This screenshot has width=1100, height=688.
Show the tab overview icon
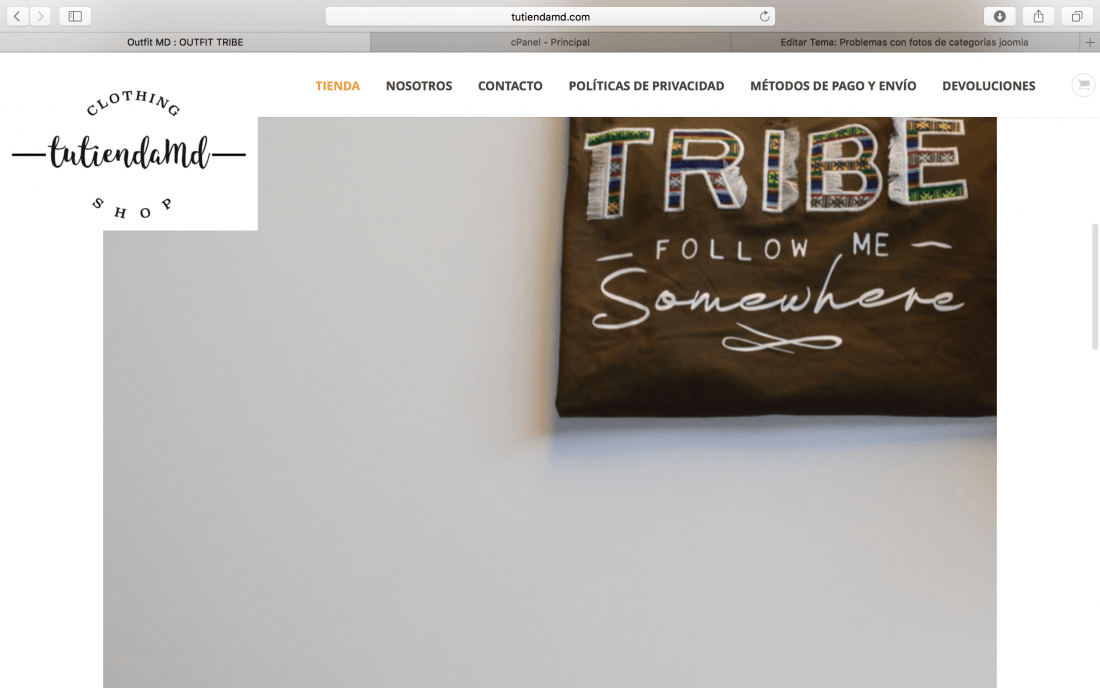[1077, 16]
